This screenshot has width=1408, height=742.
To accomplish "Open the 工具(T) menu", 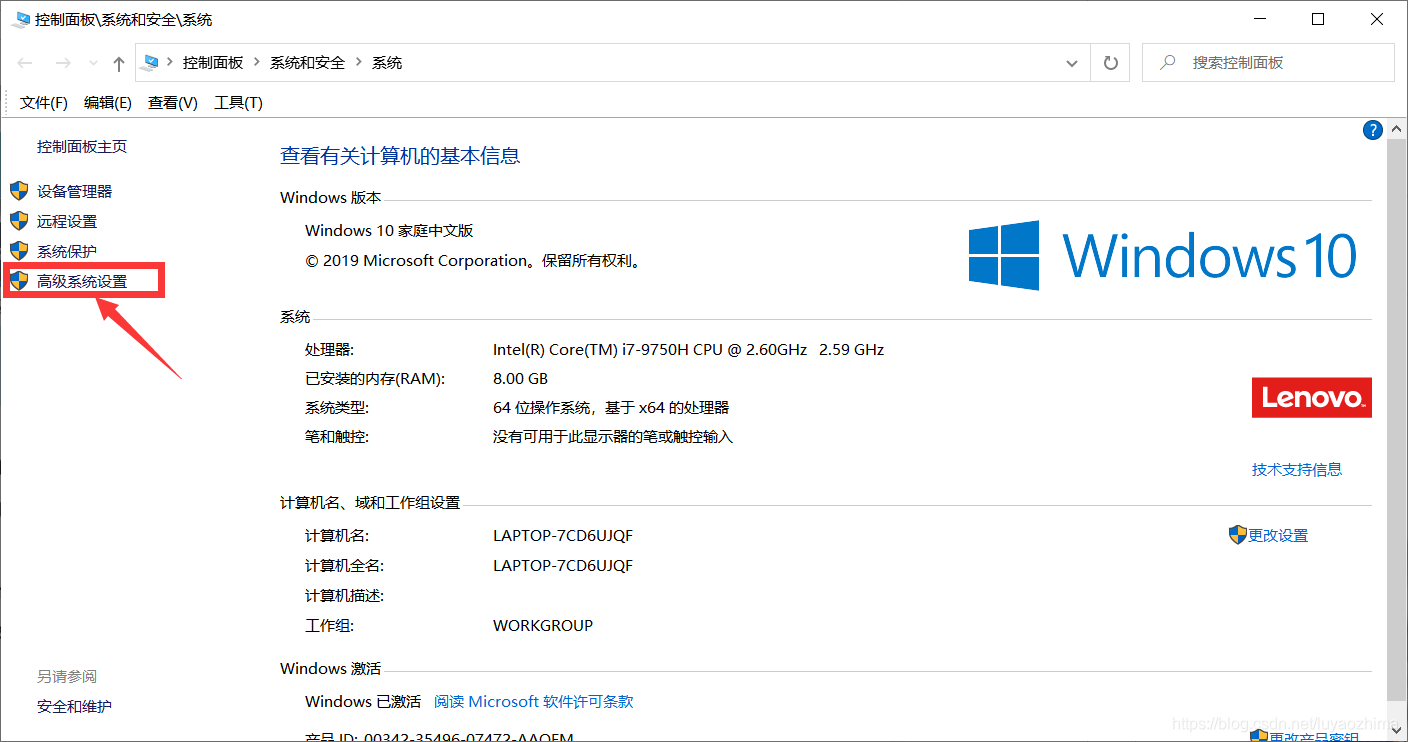I will [238, 103].
